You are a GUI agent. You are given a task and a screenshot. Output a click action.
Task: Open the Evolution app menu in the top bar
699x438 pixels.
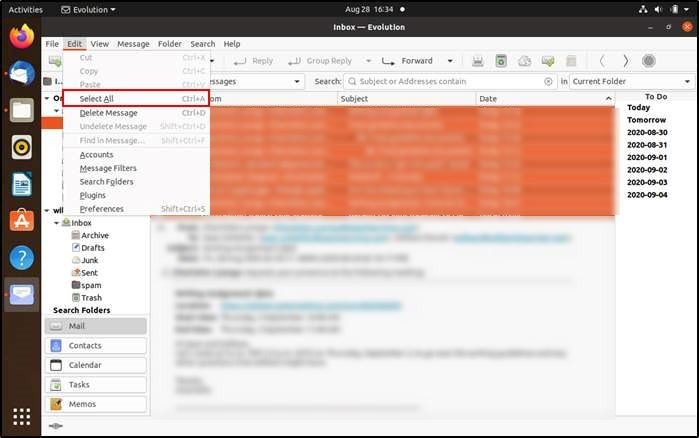click(88, 9)
